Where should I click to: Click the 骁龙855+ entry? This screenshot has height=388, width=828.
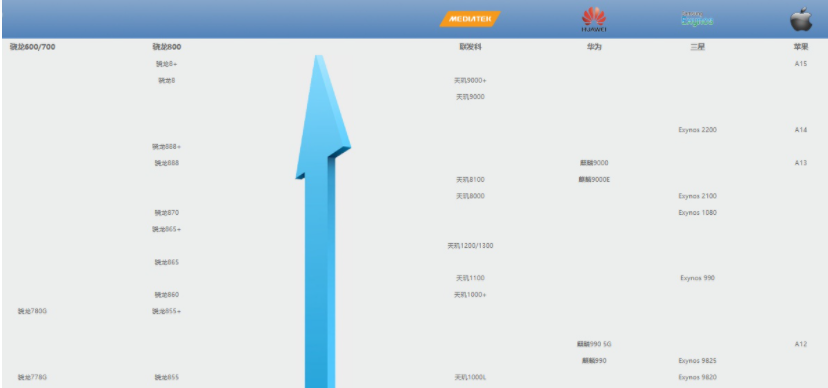167,311
